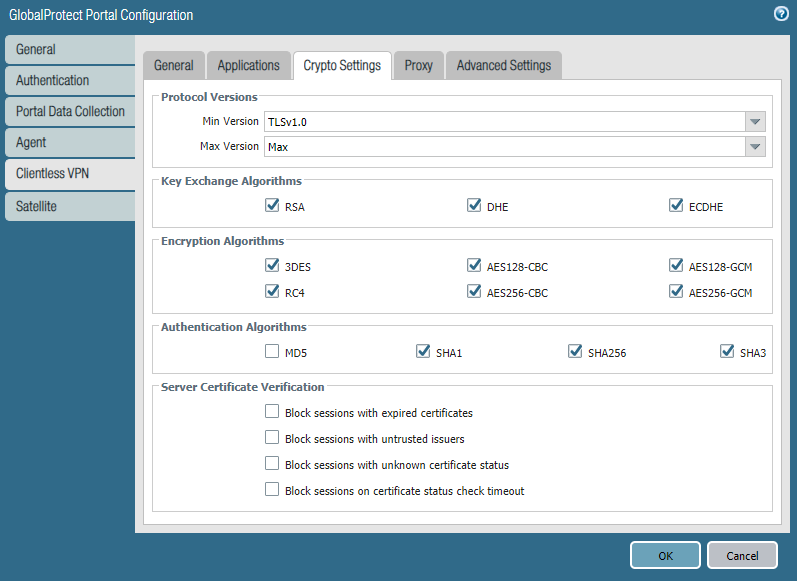The height and width of the screenshot is (581, 797).
Task: Uncheck the RSA key exchange checkbox
Action: [x=272, y=206]
